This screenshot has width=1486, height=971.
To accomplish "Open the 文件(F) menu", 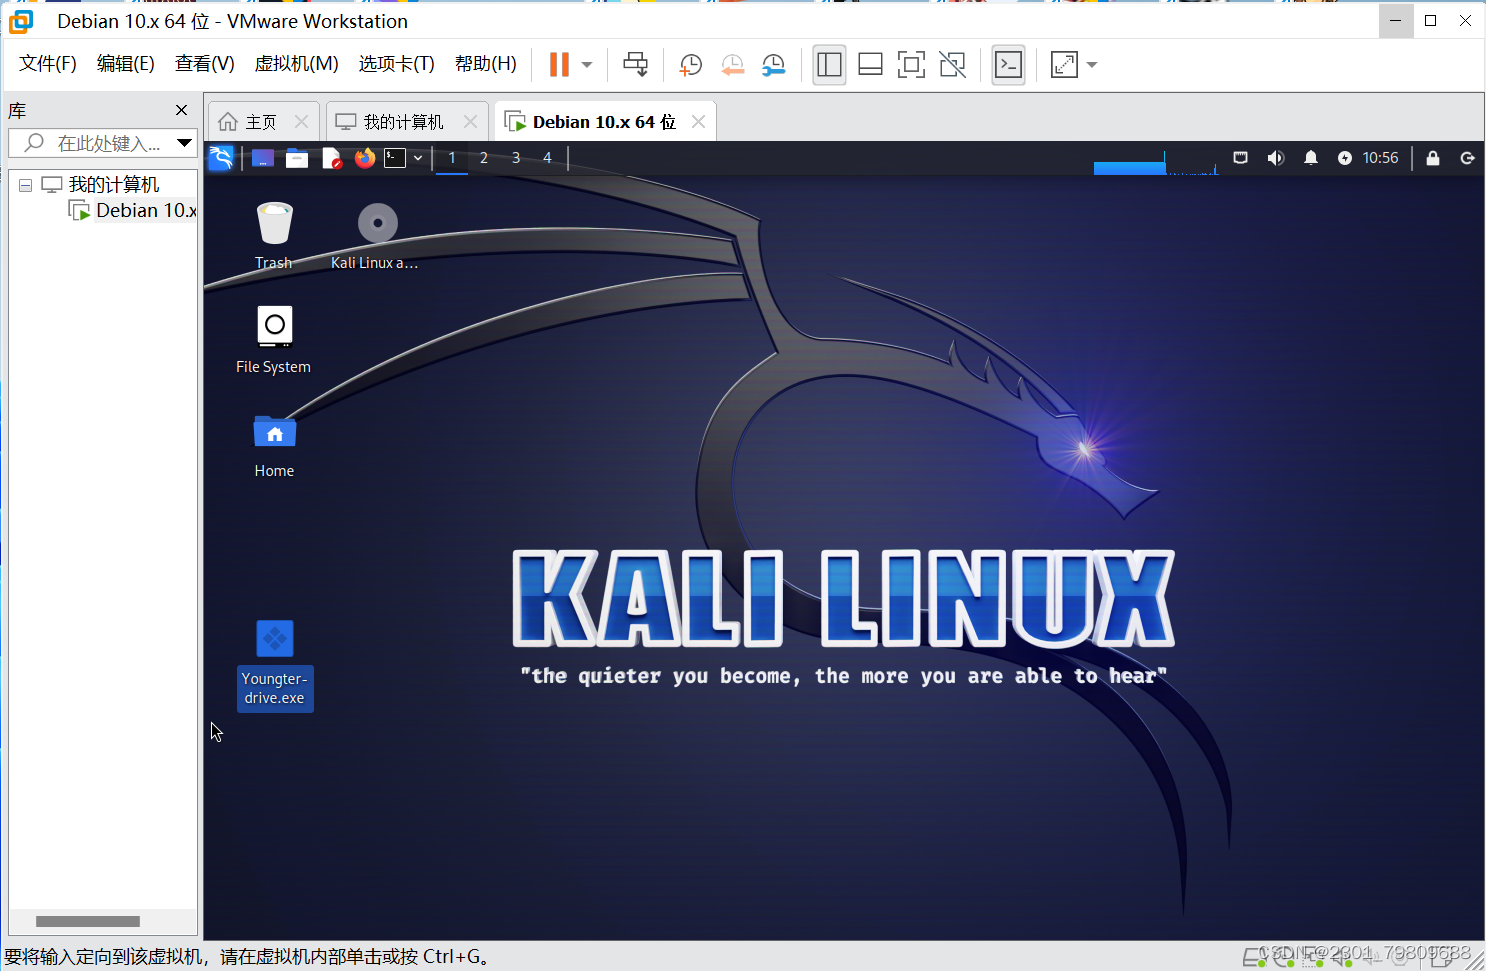I will click(48, 64).
